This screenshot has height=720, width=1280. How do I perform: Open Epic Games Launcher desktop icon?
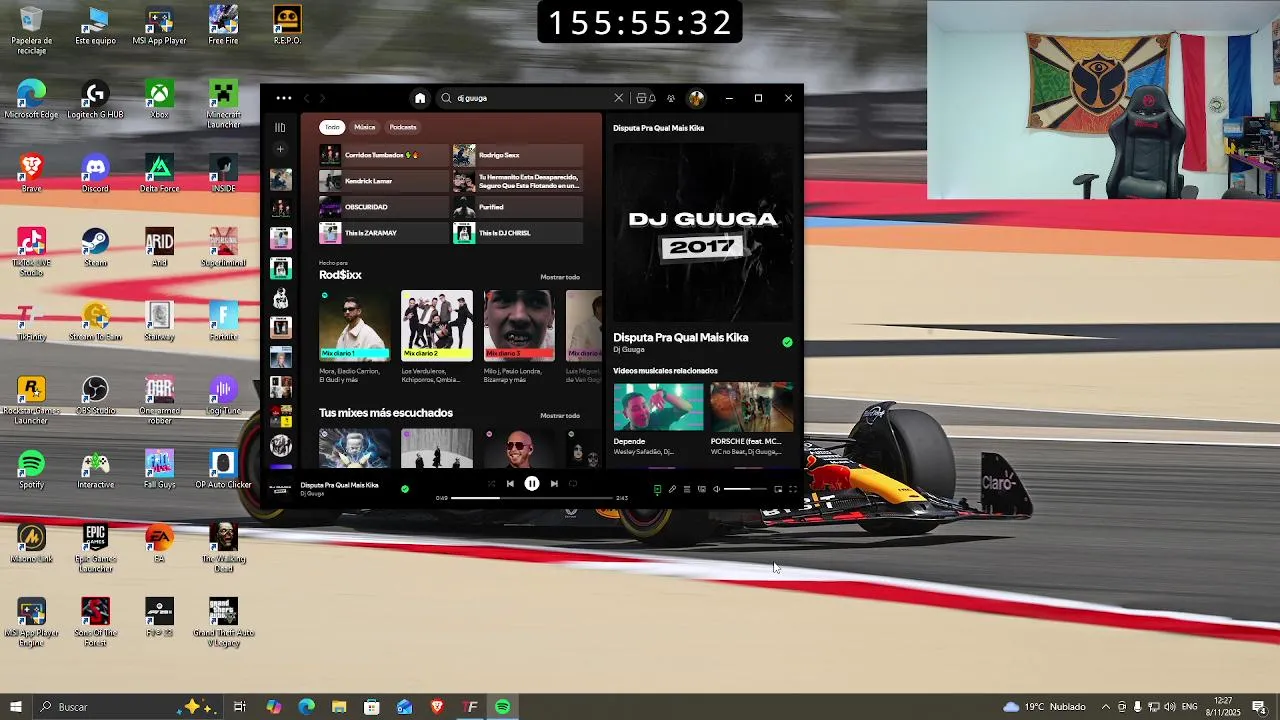[x=95, y=548]
